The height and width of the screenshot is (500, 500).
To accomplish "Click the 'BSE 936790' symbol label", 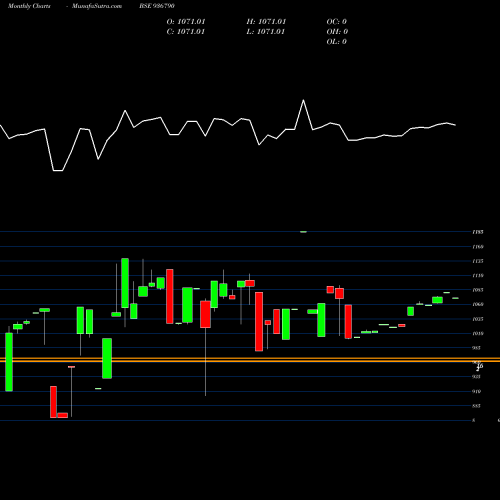I will point(157,6).
